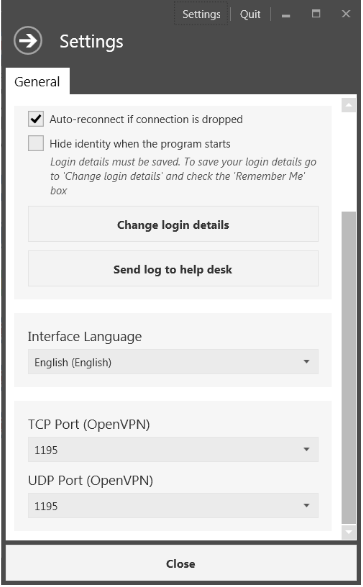Click the scrollbar down arrow
The image size is (363, 587).
point(349,532)
